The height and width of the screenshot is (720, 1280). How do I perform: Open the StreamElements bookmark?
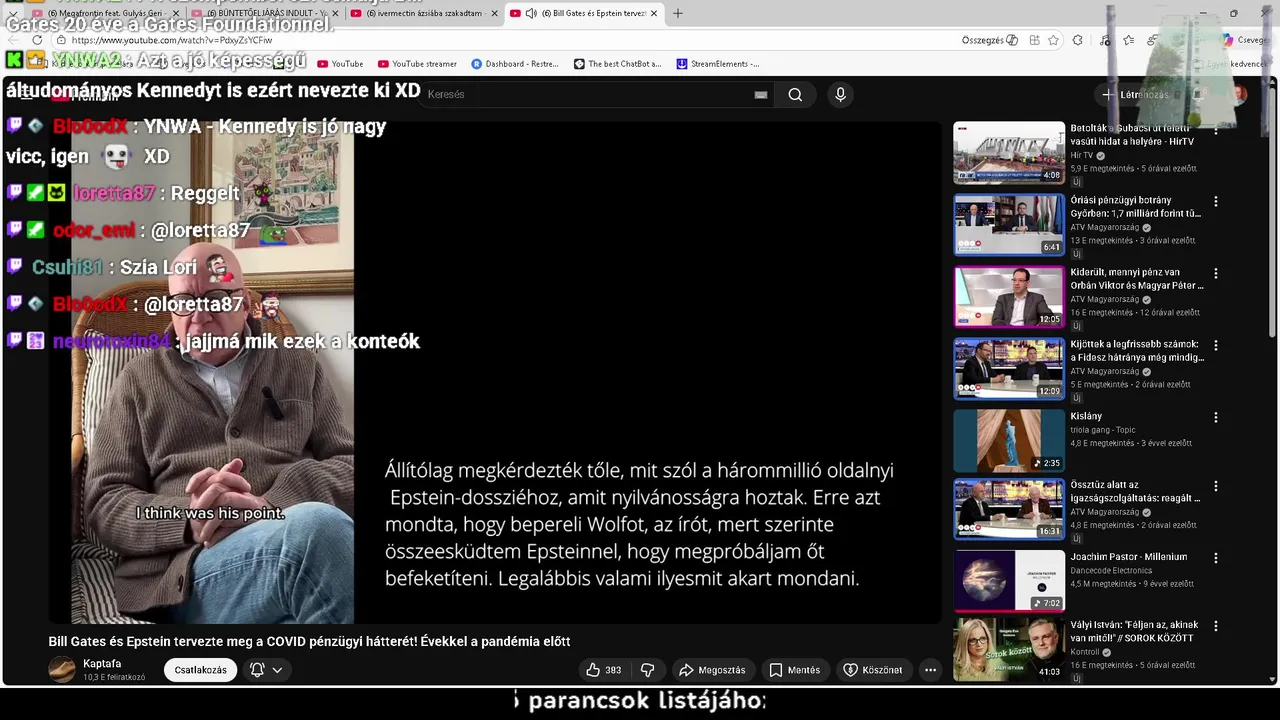coord(718,64)
